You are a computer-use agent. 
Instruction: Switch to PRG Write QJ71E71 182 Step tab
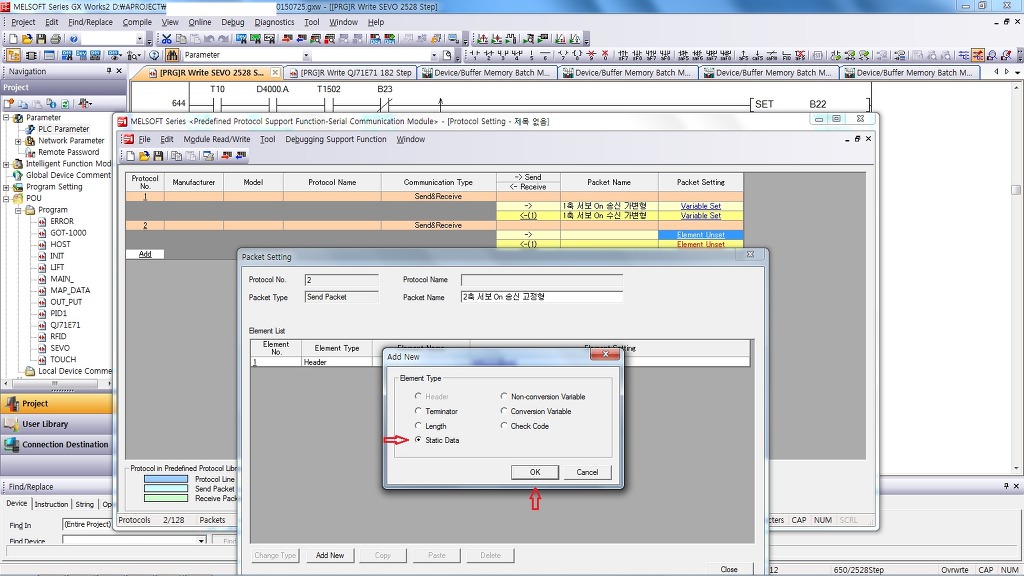tap(352, 73)
